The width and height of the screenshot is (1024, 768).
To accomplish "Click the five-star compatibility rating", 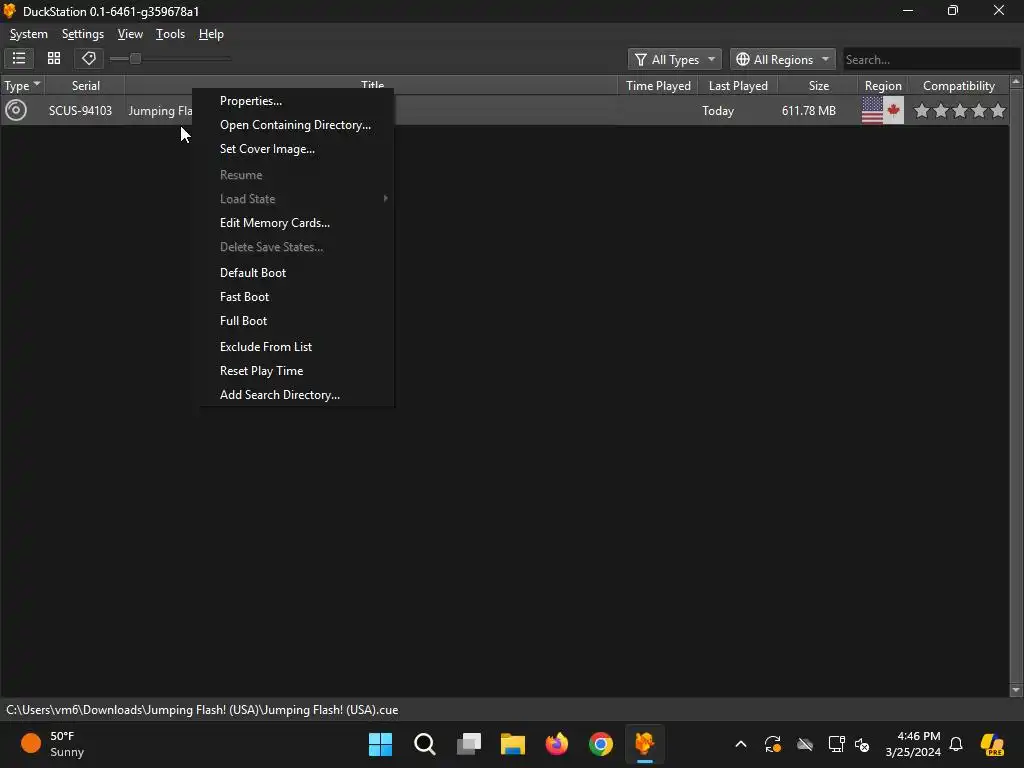I will point(959,111).
